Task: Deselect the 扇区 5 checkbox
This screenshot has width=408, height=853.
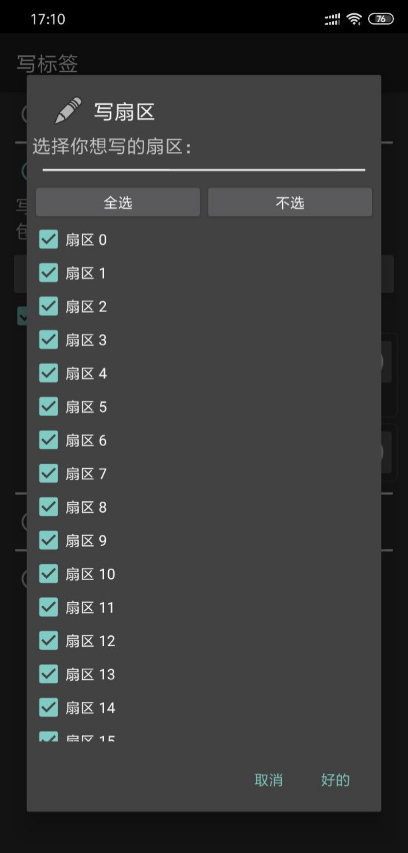Action: 48,406
